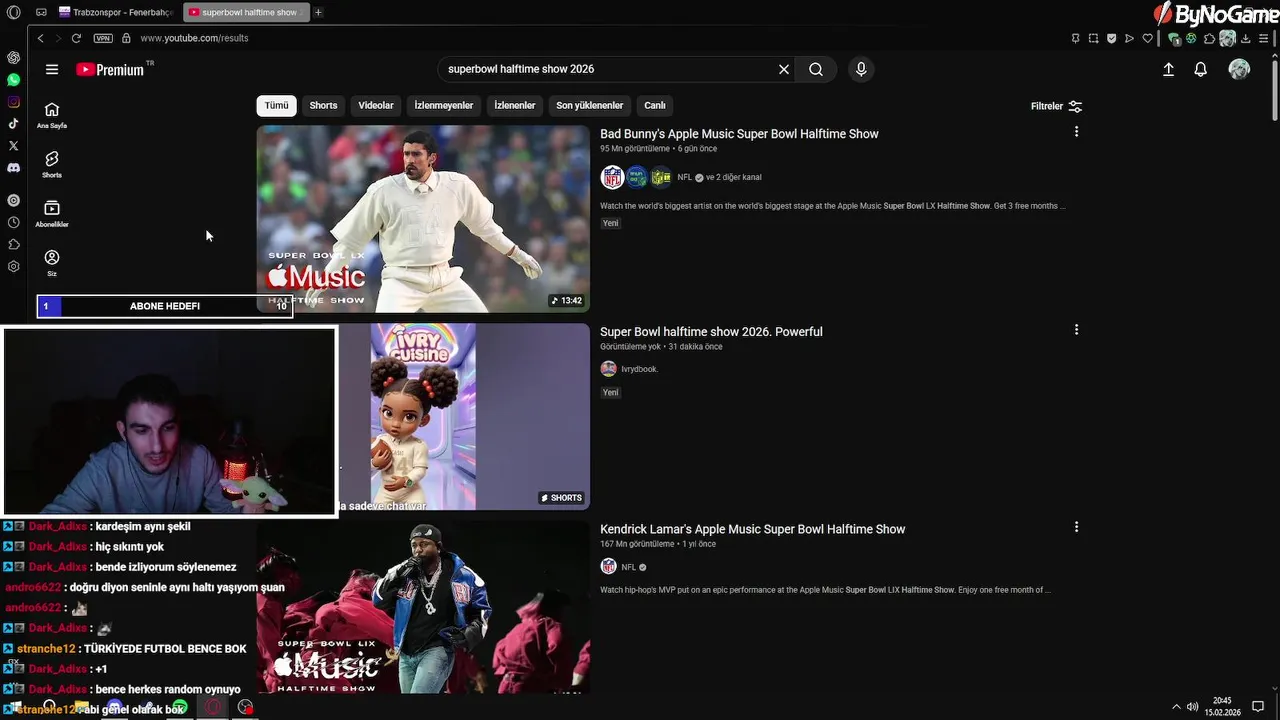The width and height of the screenshot is (1280, 720).
Task: Play the Kendrick Lamar video thumbnail
Action: [x=423, y=606]
